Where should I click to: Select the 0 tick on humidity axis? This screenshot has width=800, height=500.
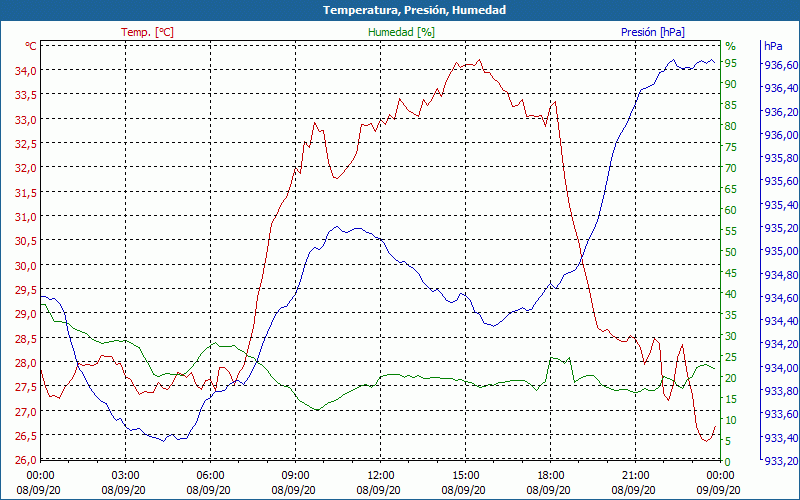(728, 462)
